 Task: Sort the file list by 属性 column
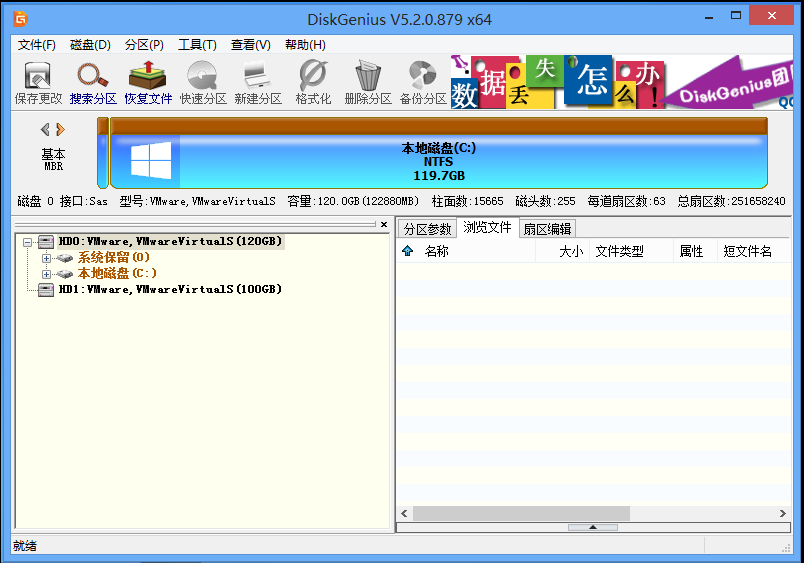(695, 251)
